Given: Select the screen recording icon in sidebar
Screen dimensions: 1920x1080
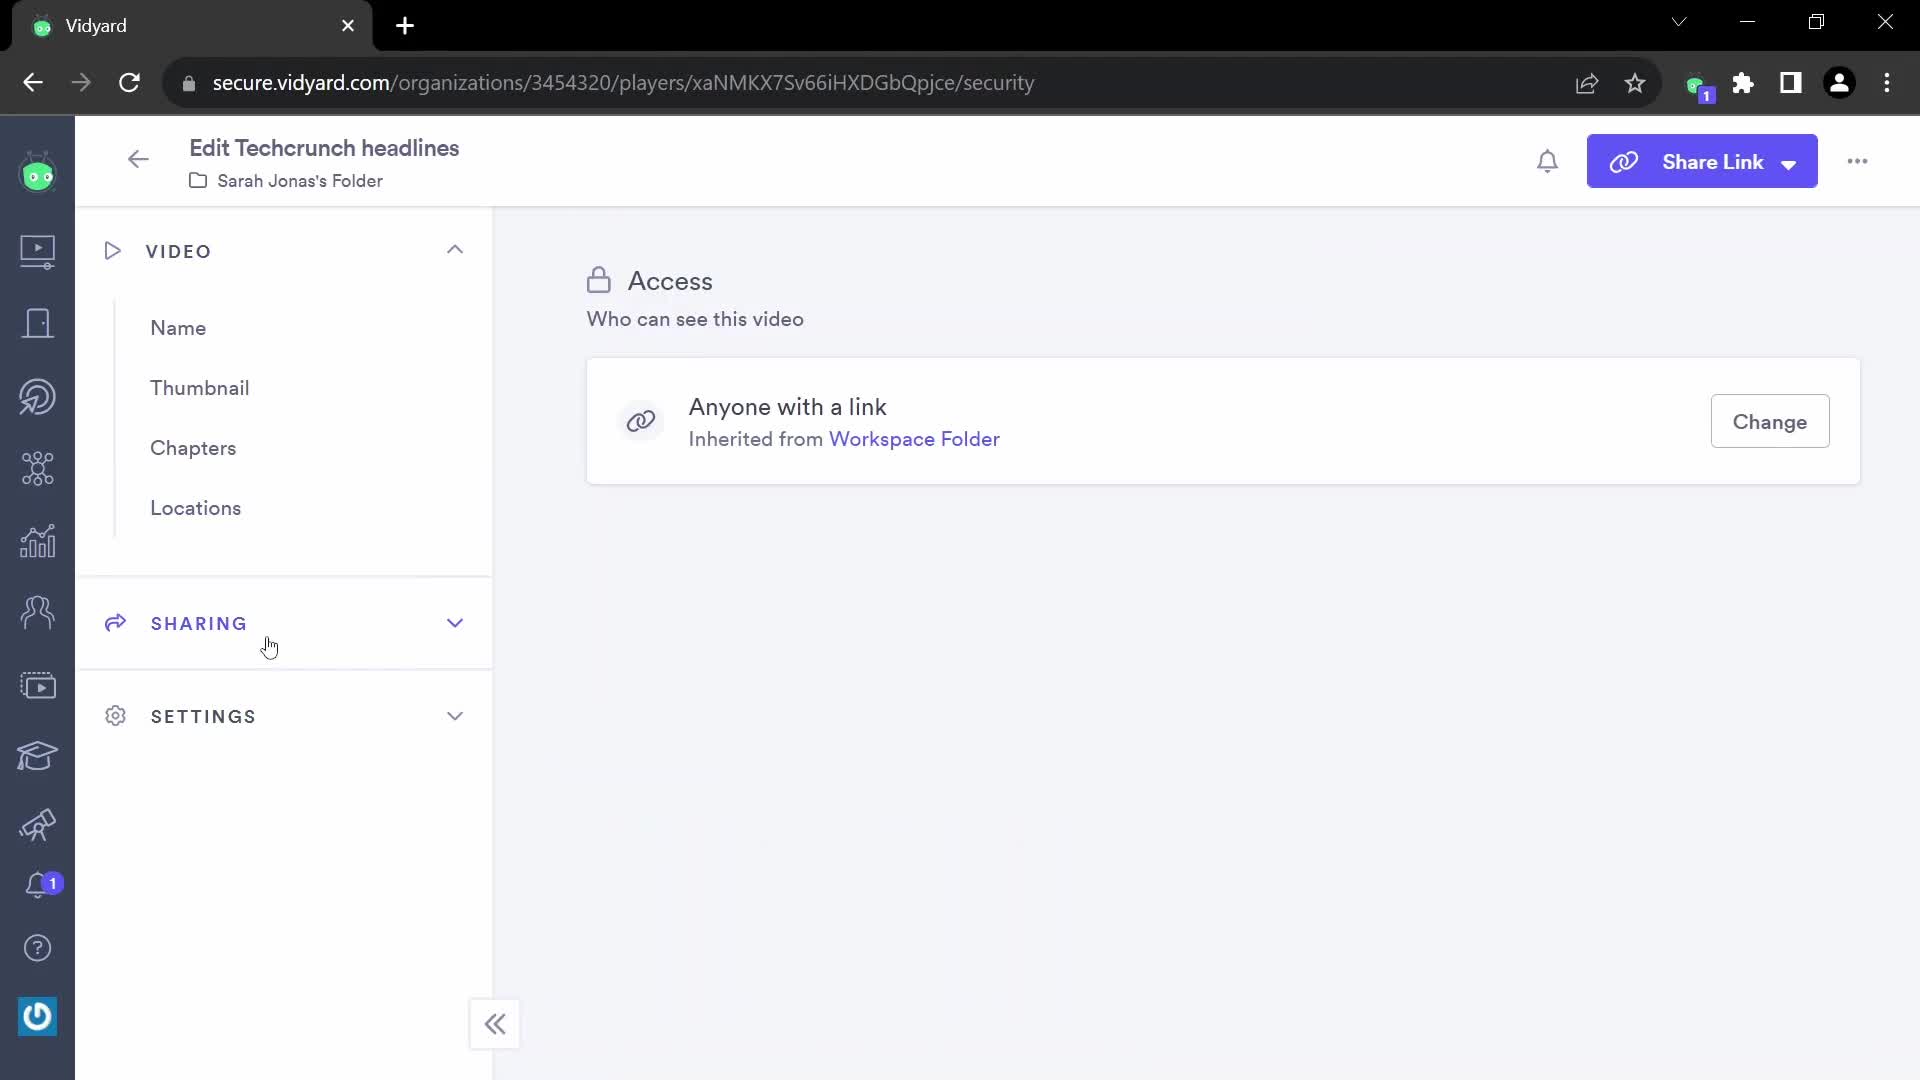Looking at the screenshot, I should coord(37,684).
